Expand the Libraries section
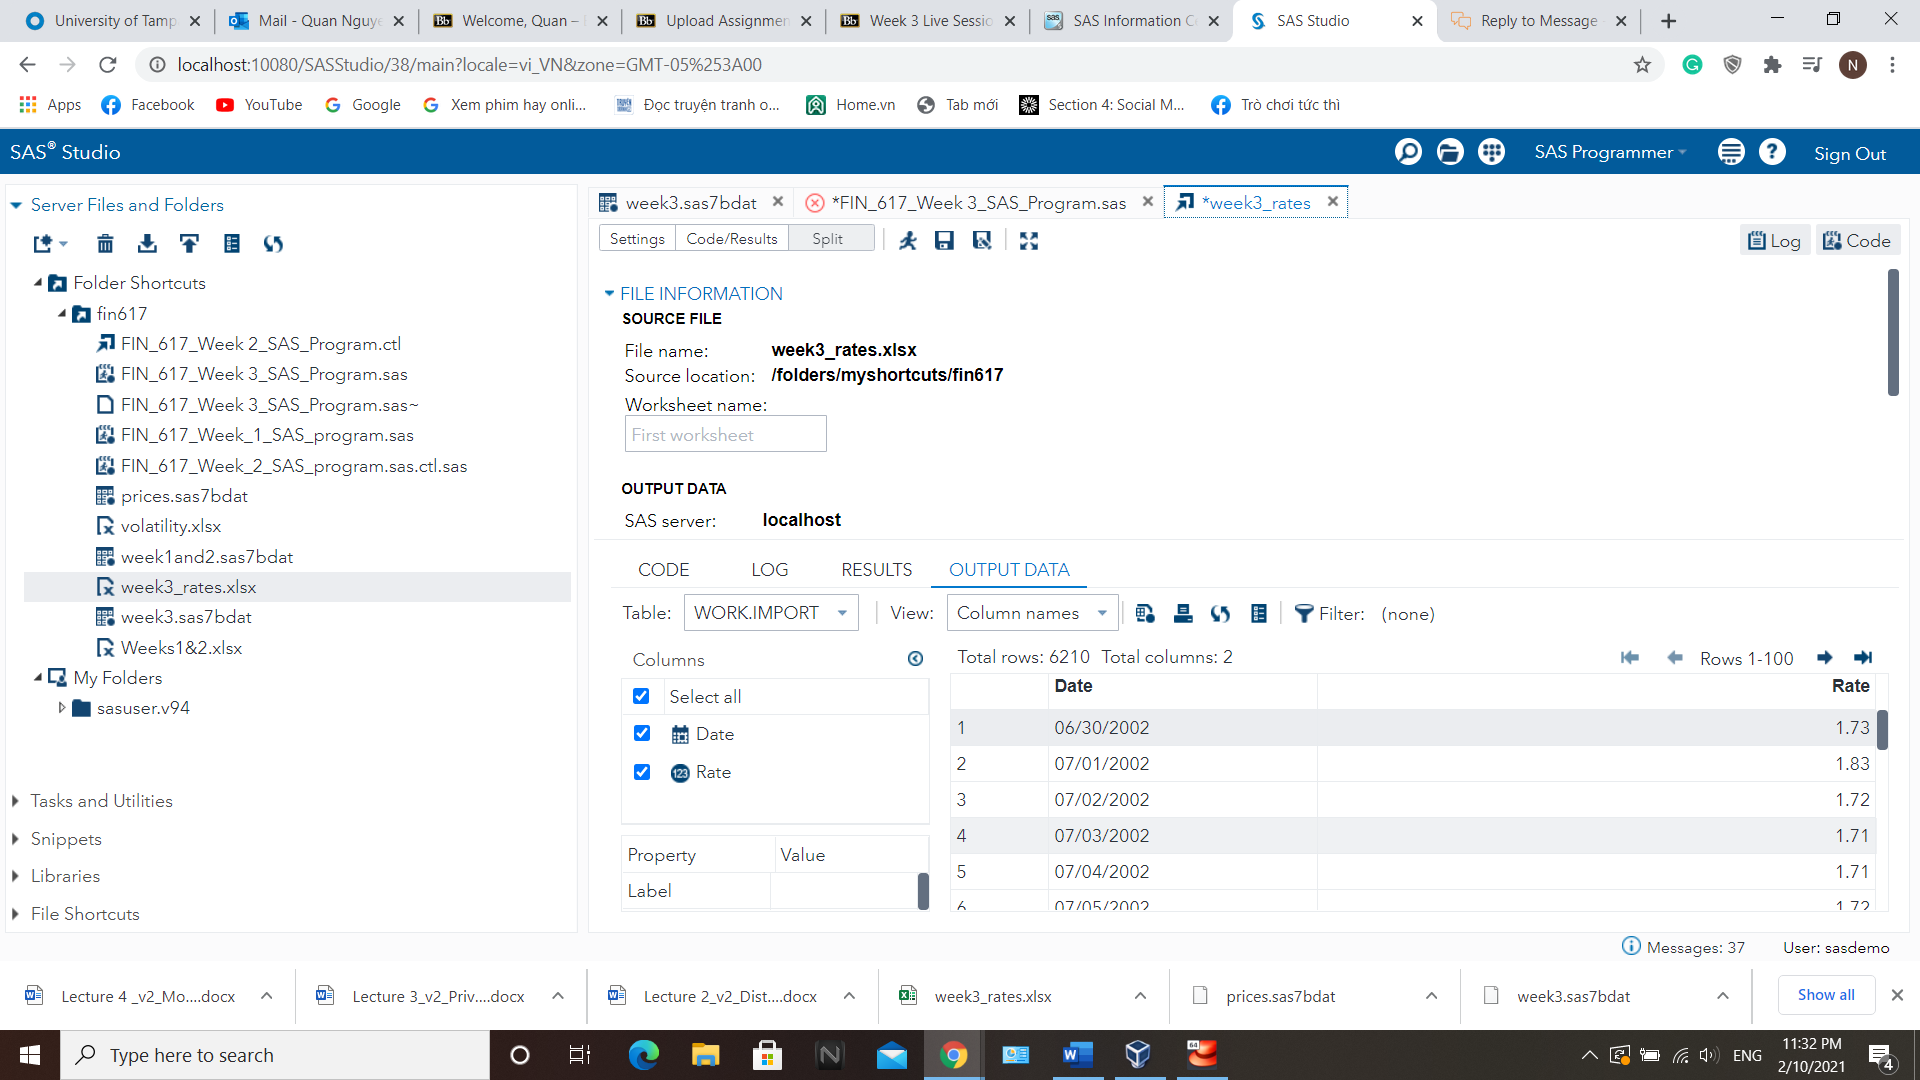1920x1080 pixels. pos(65,876)
